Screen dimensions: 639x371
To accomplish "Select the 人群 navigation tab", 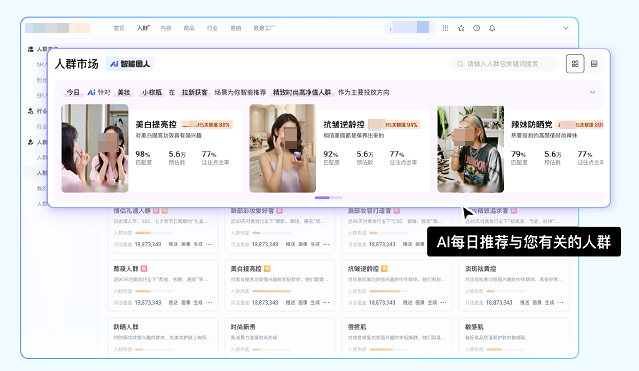I will pyautogui.click(x=143, y=28).
